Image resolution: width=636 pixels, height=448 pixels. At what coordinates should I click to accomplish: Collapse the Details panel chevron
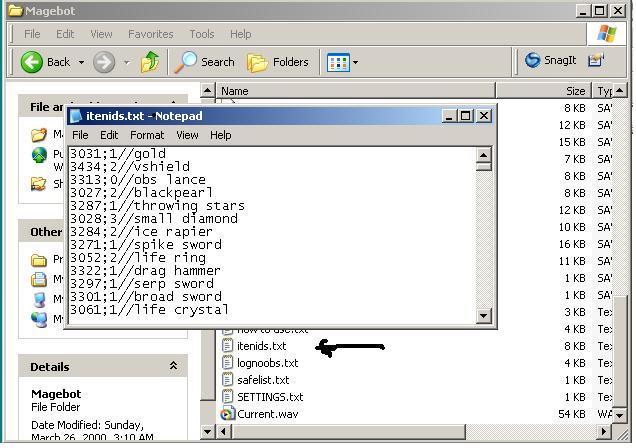coord(173,366)
